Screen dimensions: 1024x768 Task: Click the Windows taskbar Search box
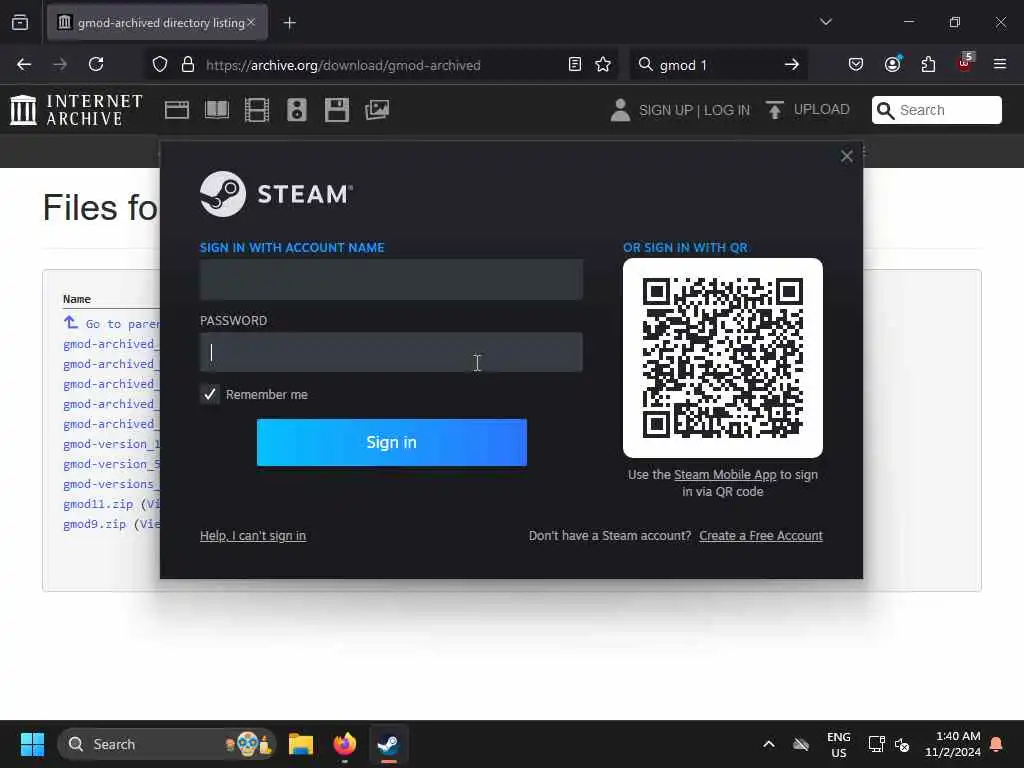coord(167,744)
